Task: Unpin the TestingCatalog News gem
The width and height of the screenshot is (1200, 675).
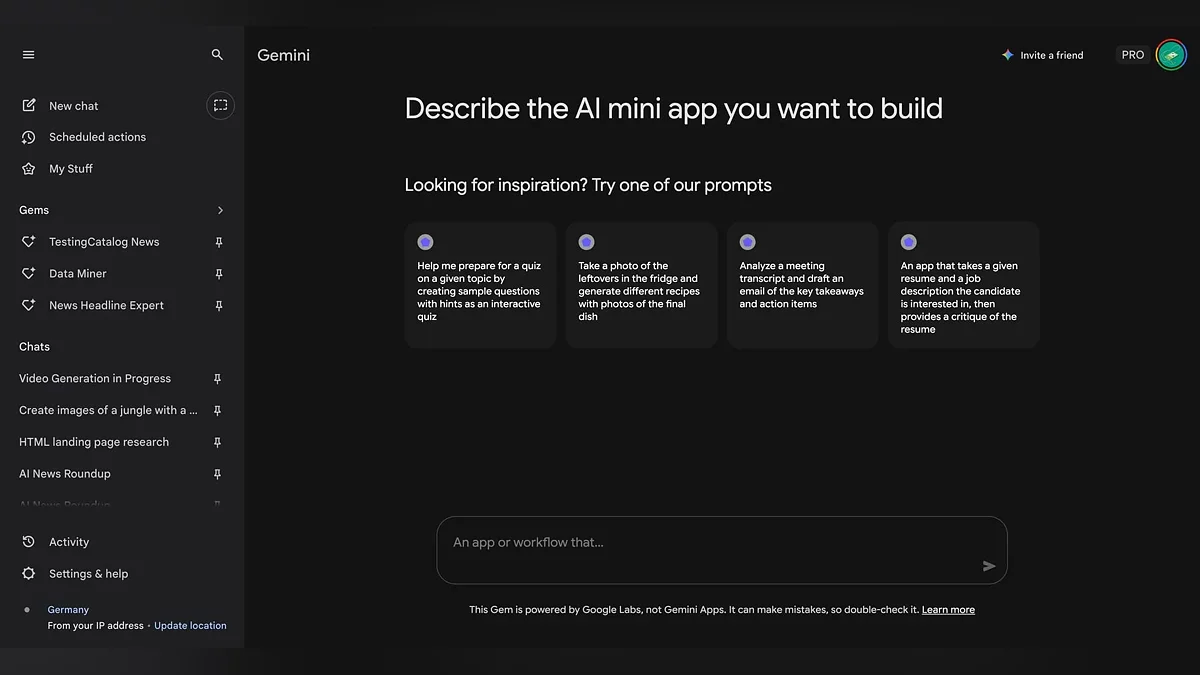Action: point(218,242)
